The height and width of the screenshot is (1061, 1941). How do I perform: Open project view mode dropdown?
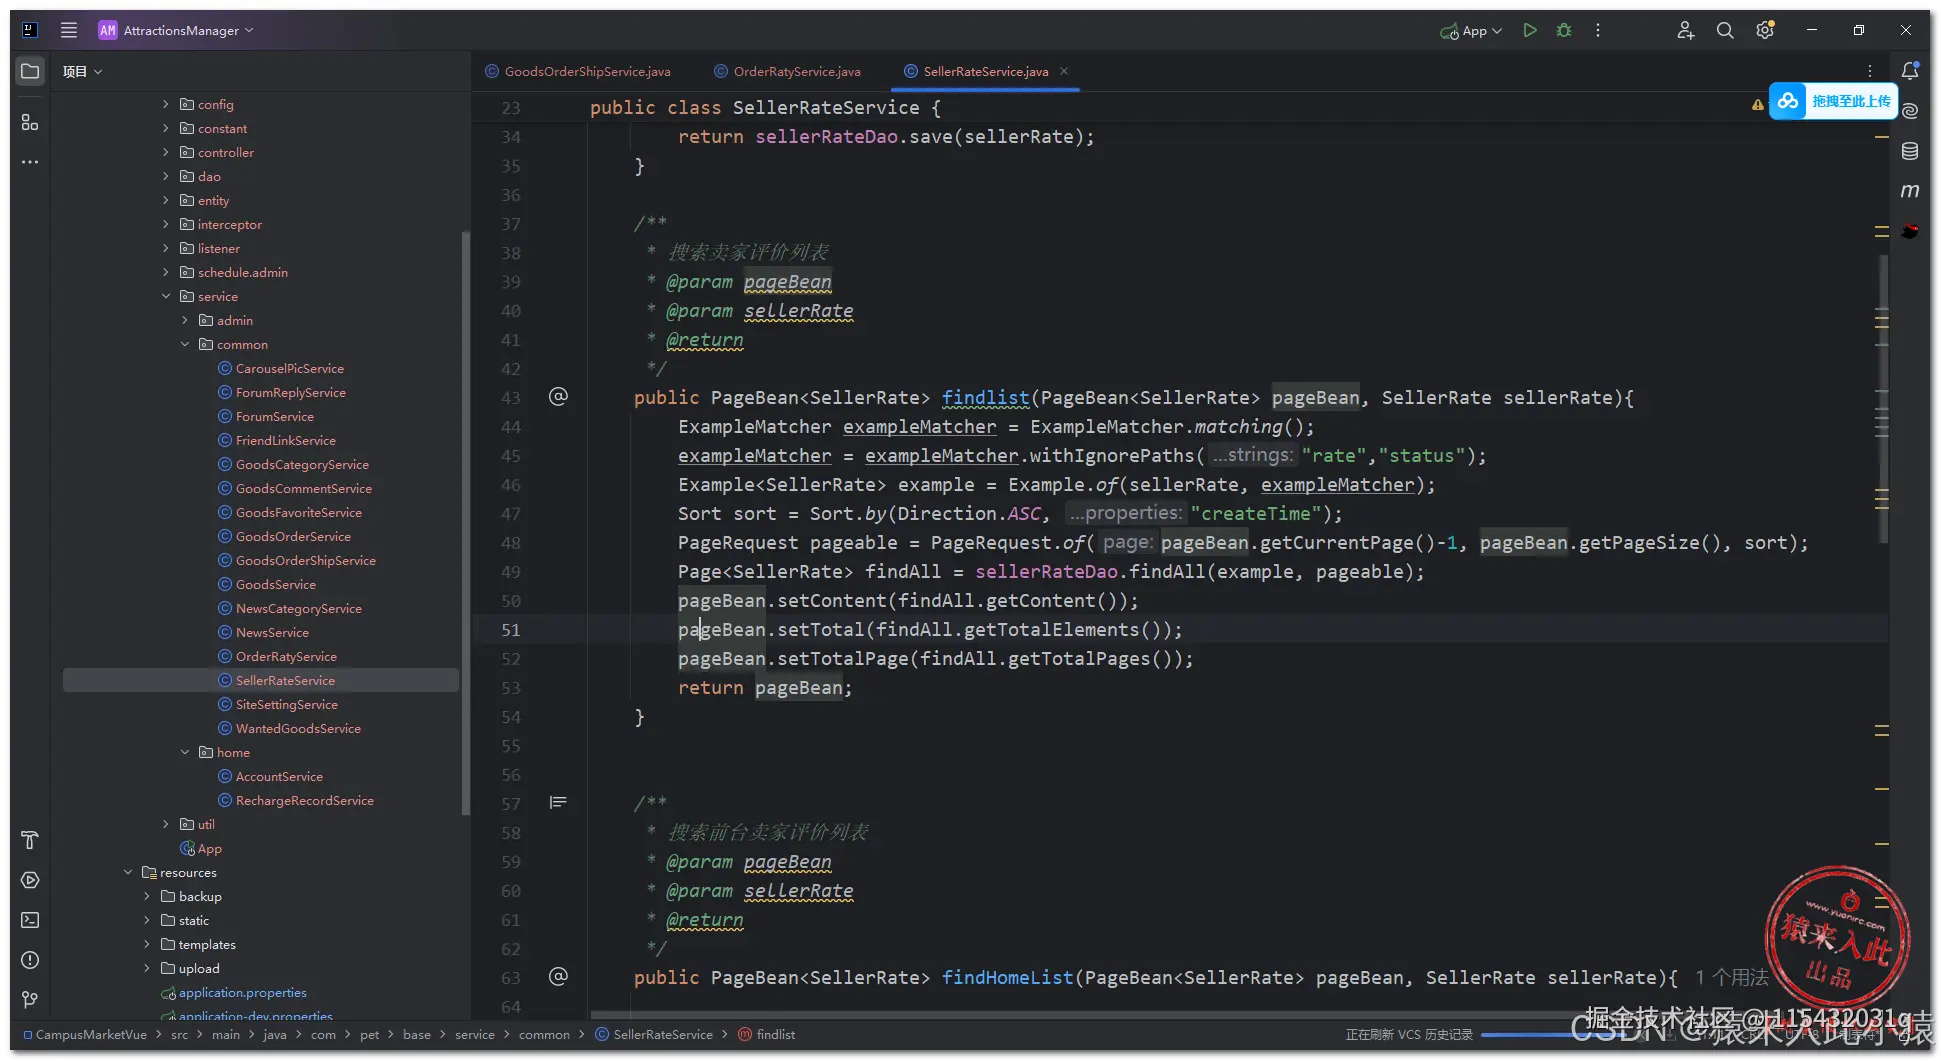(82, 72)
